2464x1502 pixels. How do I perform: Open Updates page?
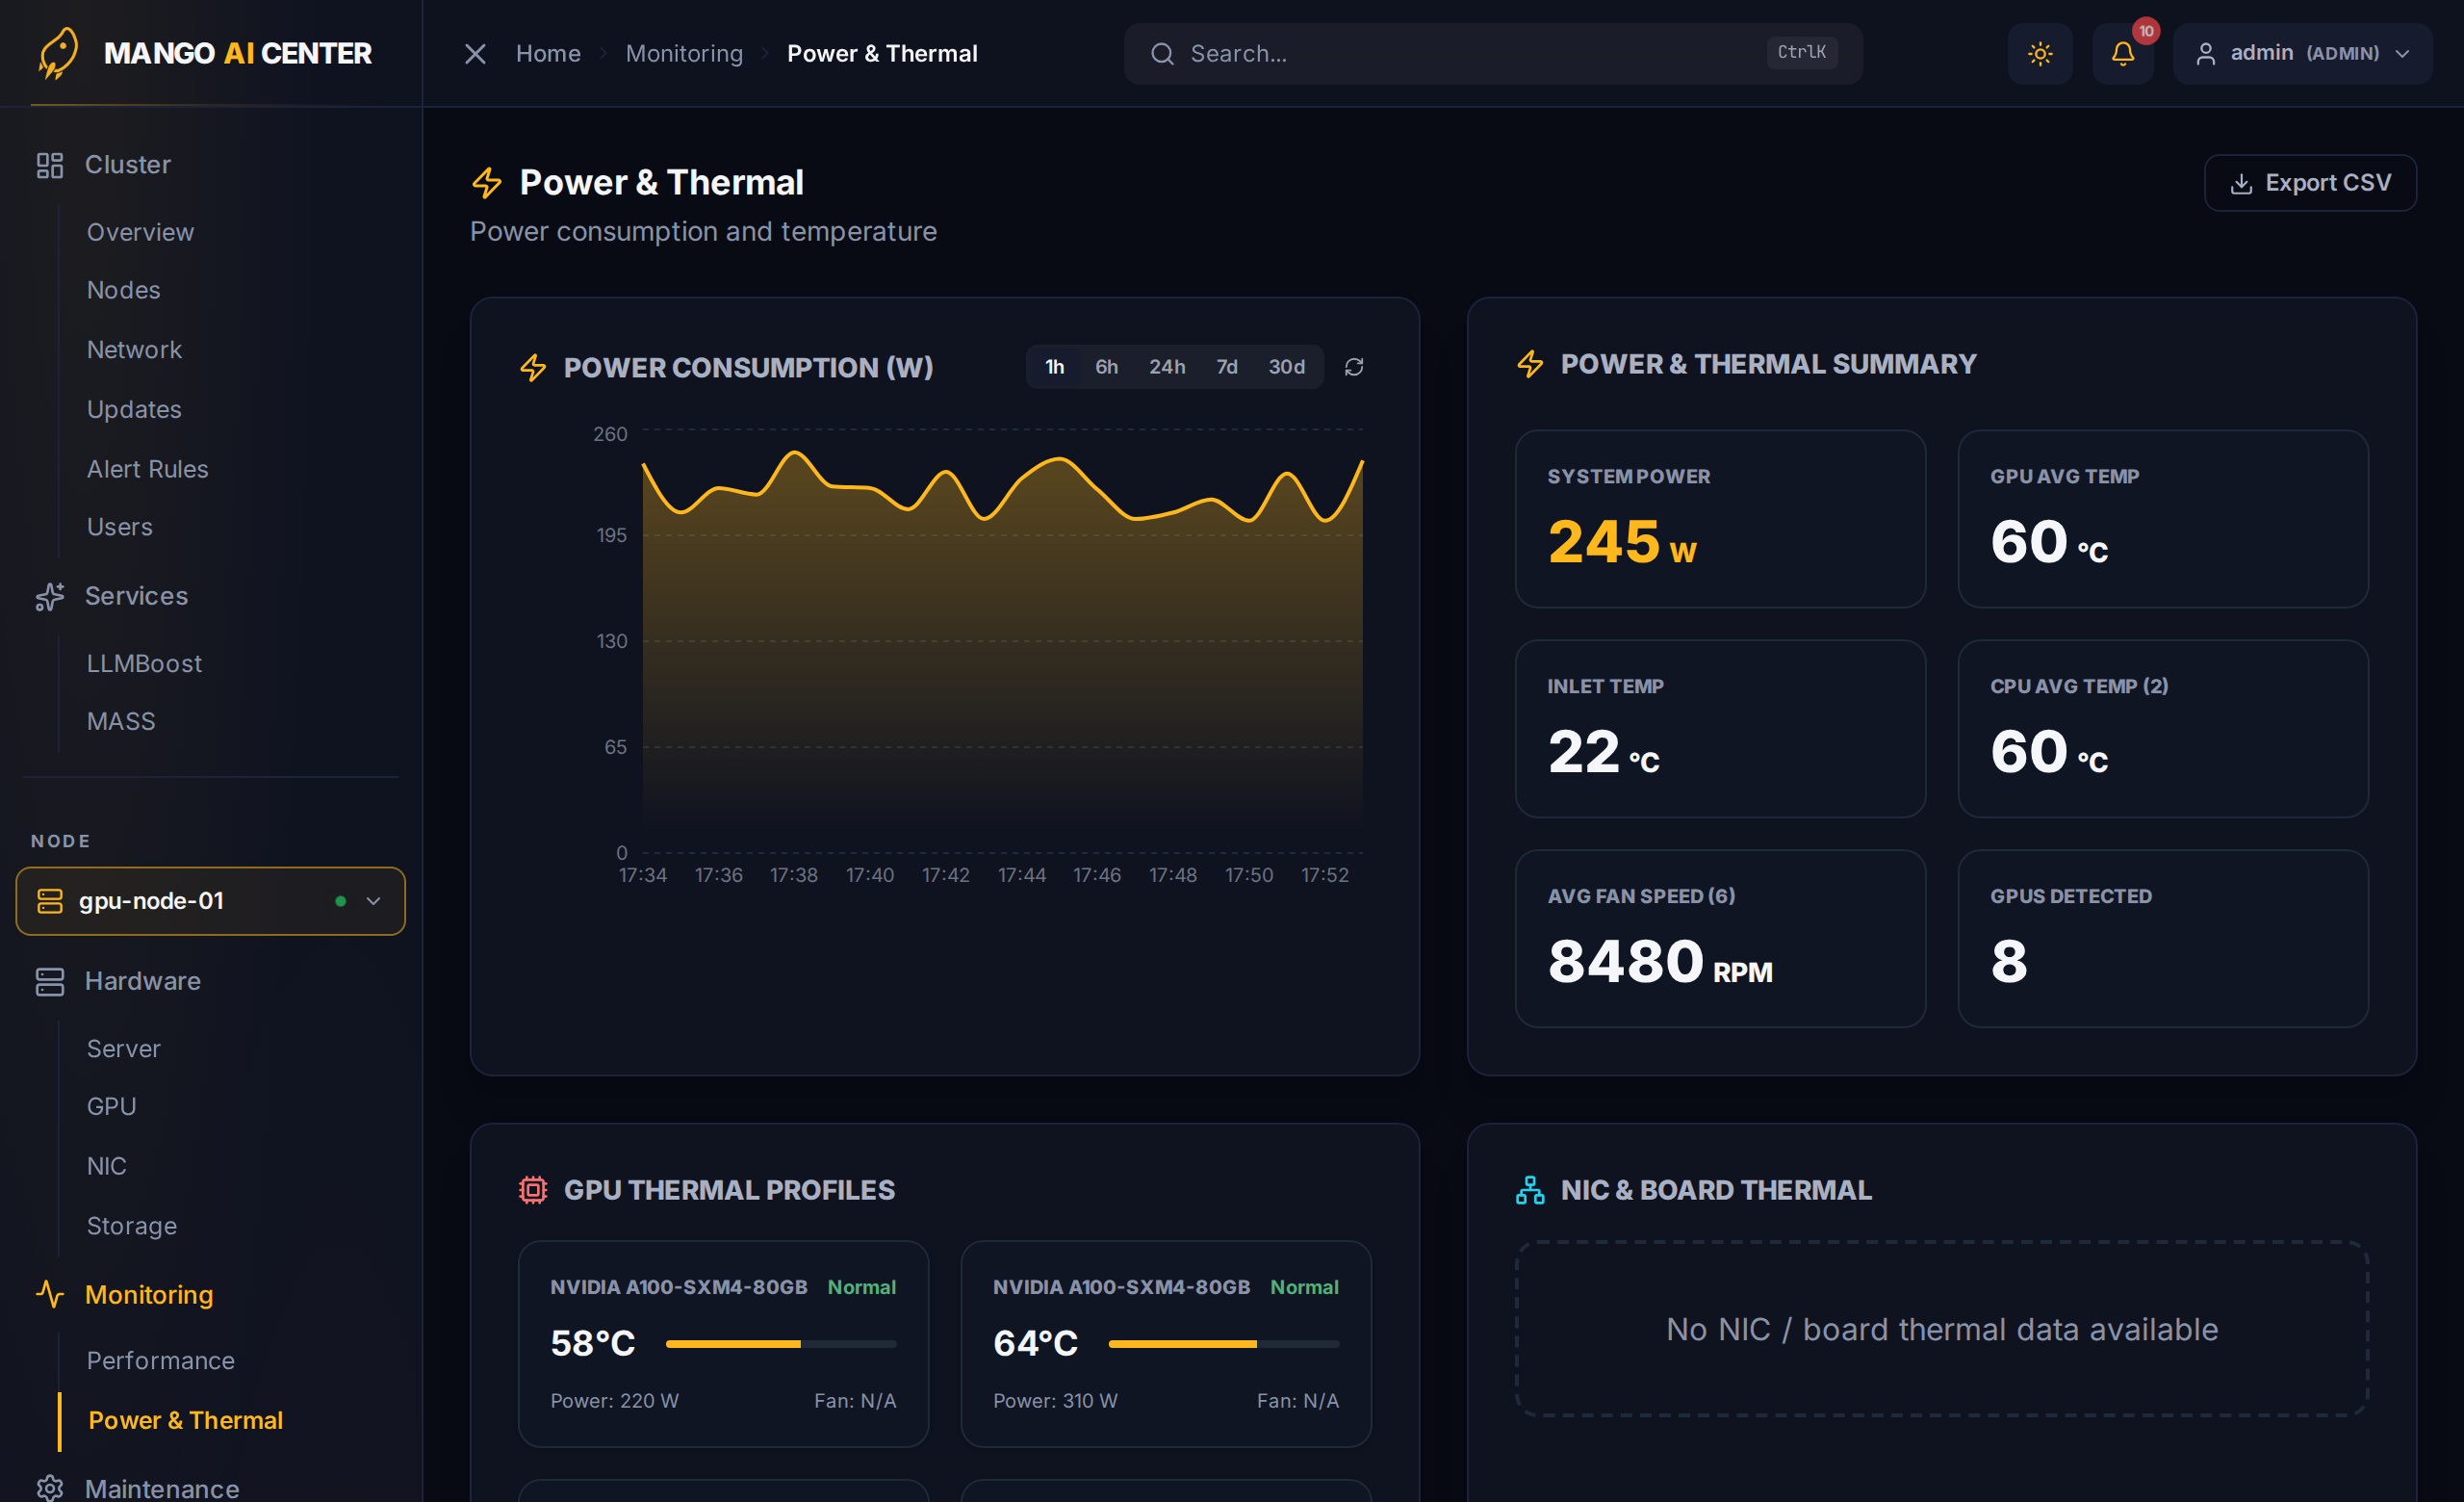(x=134, y=409)
